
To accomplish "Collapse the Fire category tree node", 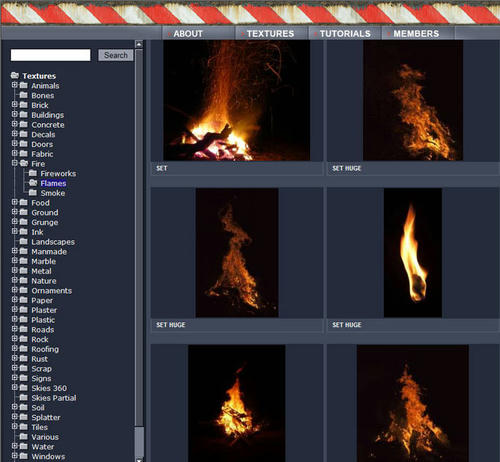I will coord(14,163).
